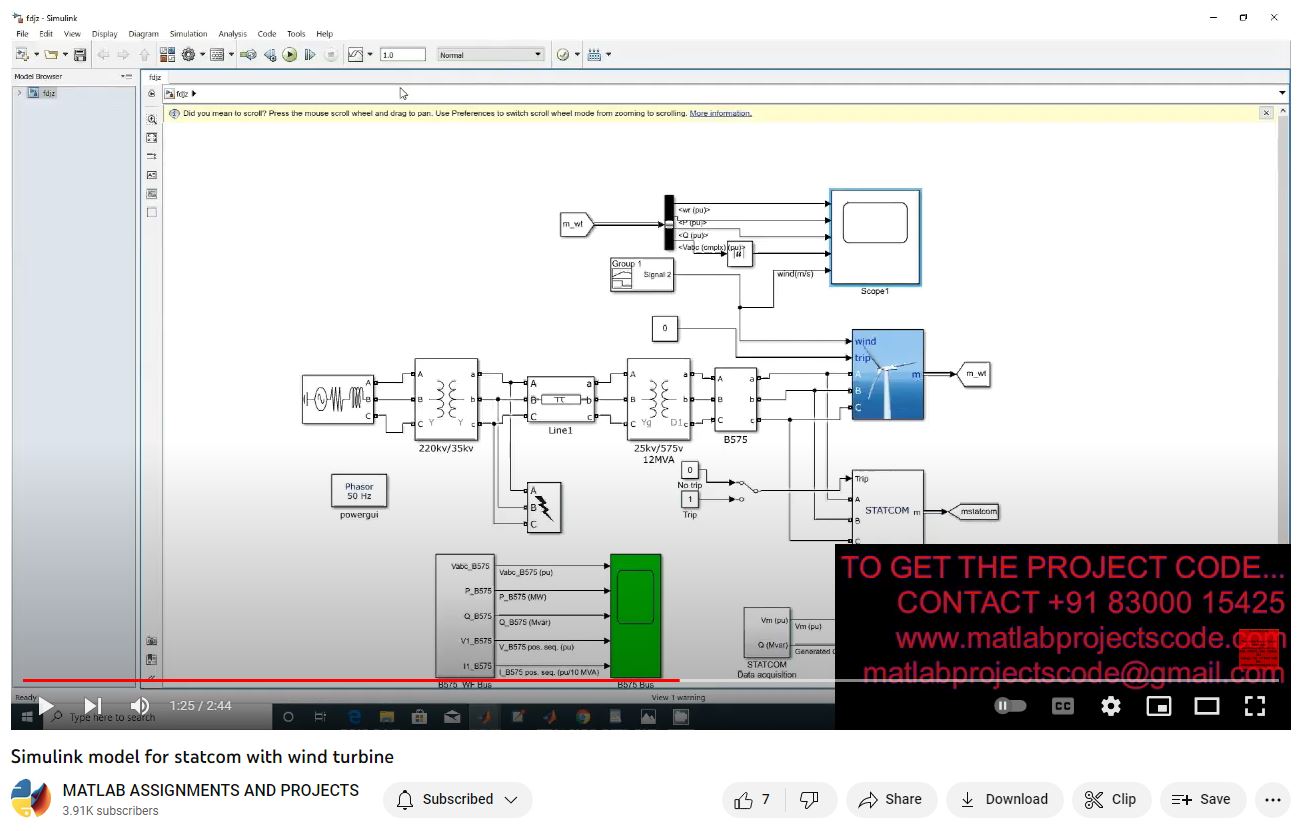Click the Step Forward simulation icon
1300x831 pixels.
pos(310,55)
